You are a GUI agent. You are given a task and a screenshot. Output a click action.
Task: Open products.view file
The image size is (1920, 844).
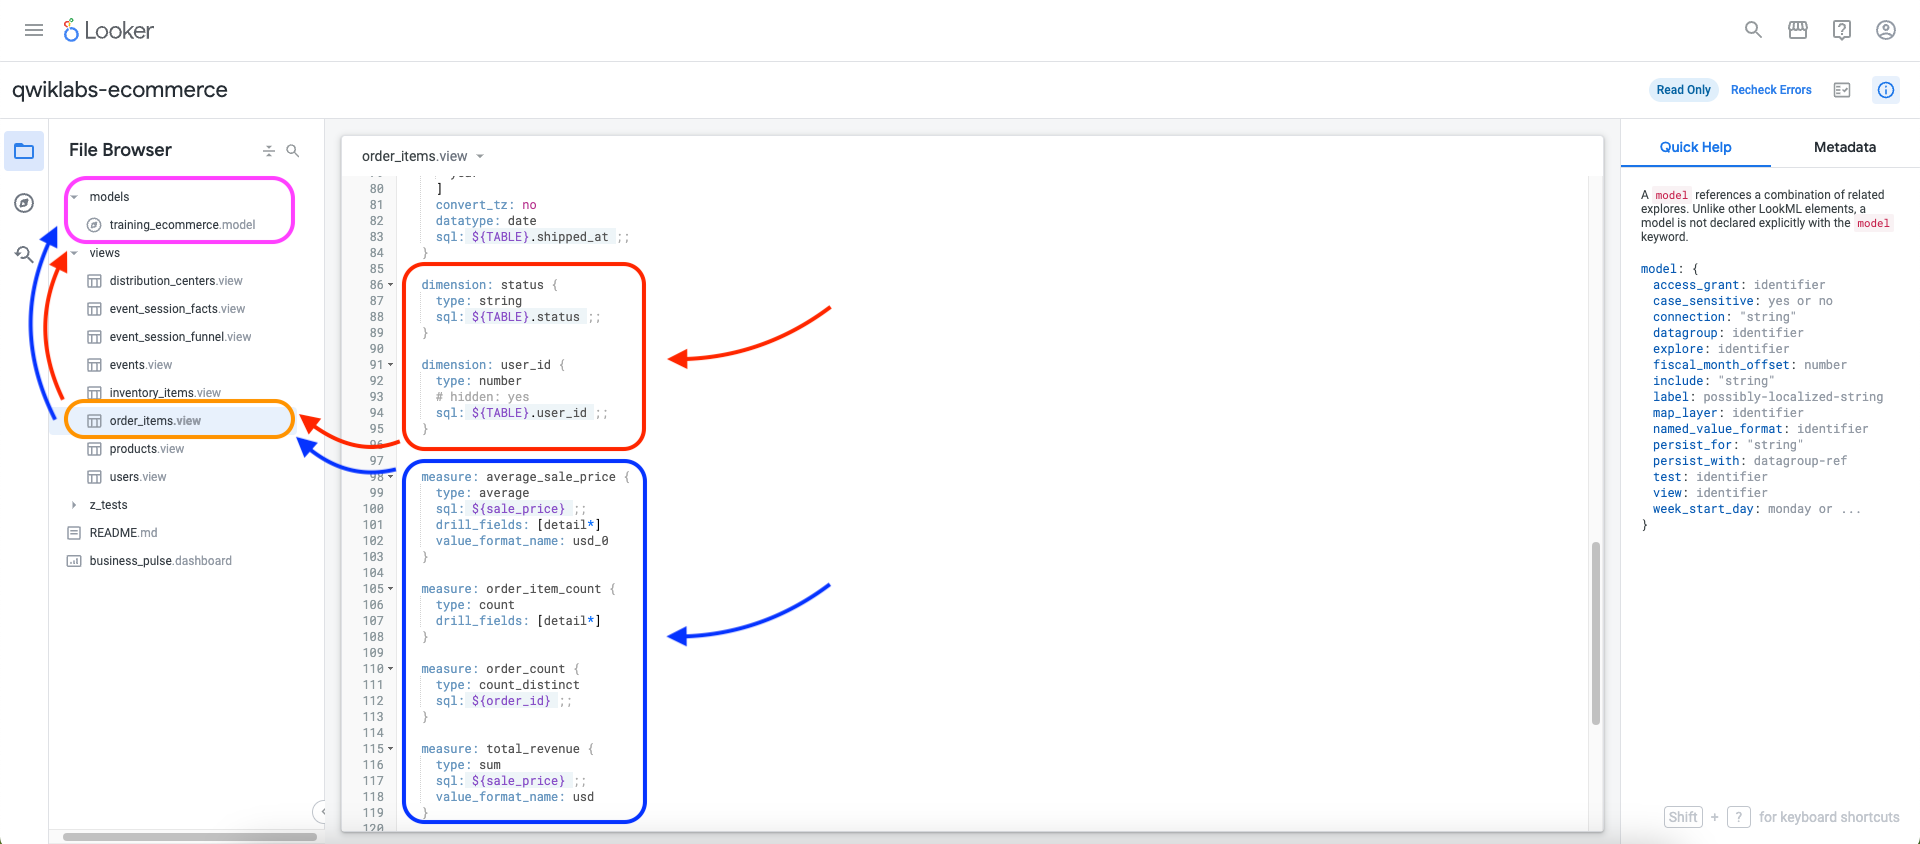[x=147, y=449]
